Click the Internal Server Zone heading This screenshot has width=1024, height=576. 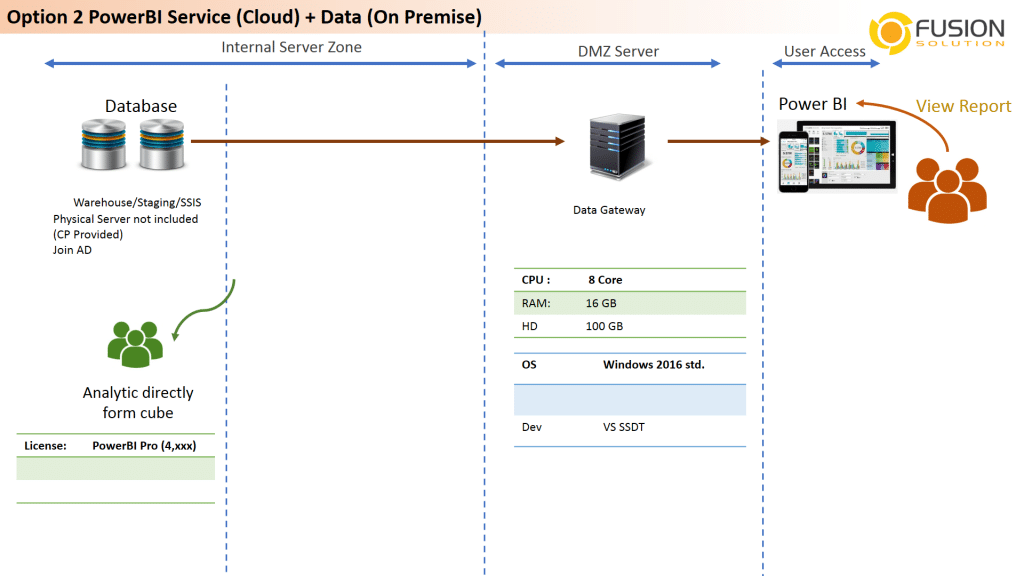click(291, 47)
